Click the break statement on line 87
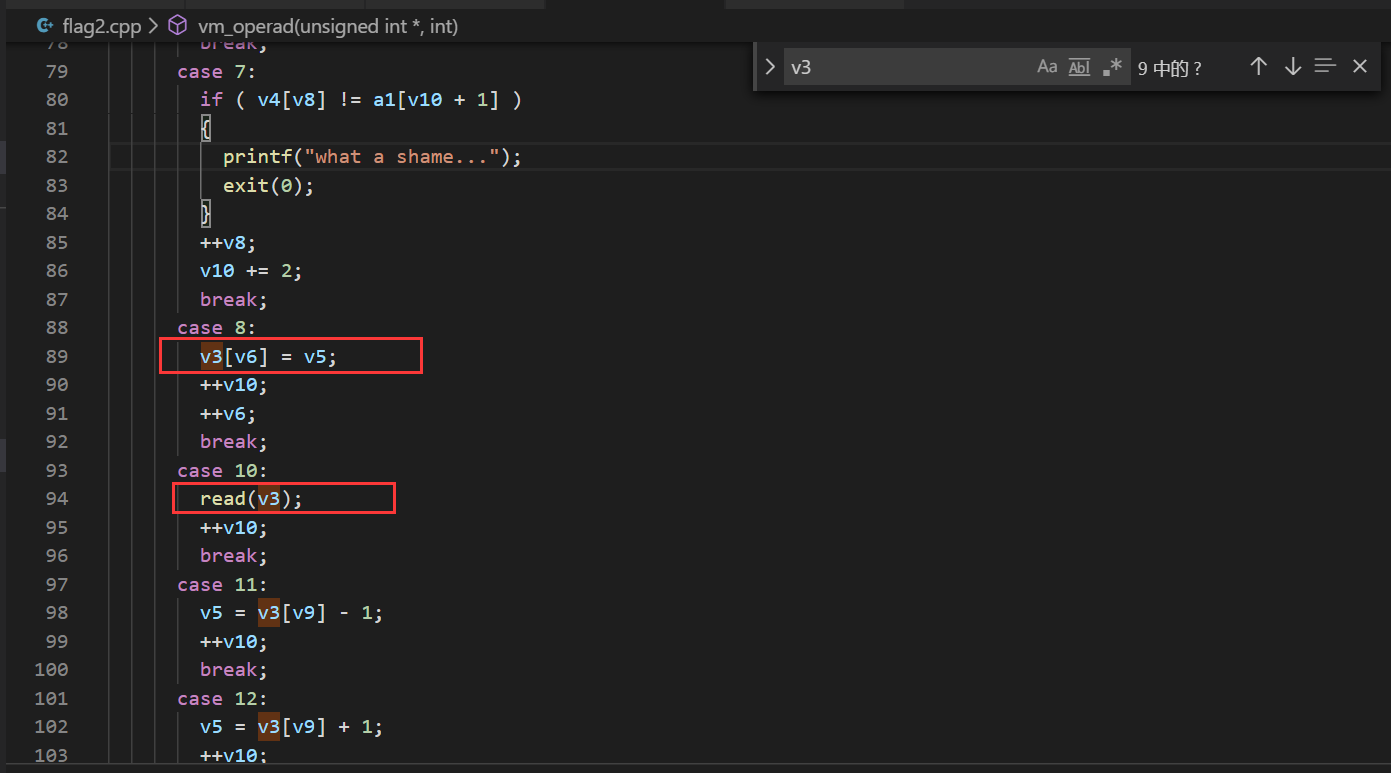This screenshot has width=1391, height=773. tap(234, 299)
